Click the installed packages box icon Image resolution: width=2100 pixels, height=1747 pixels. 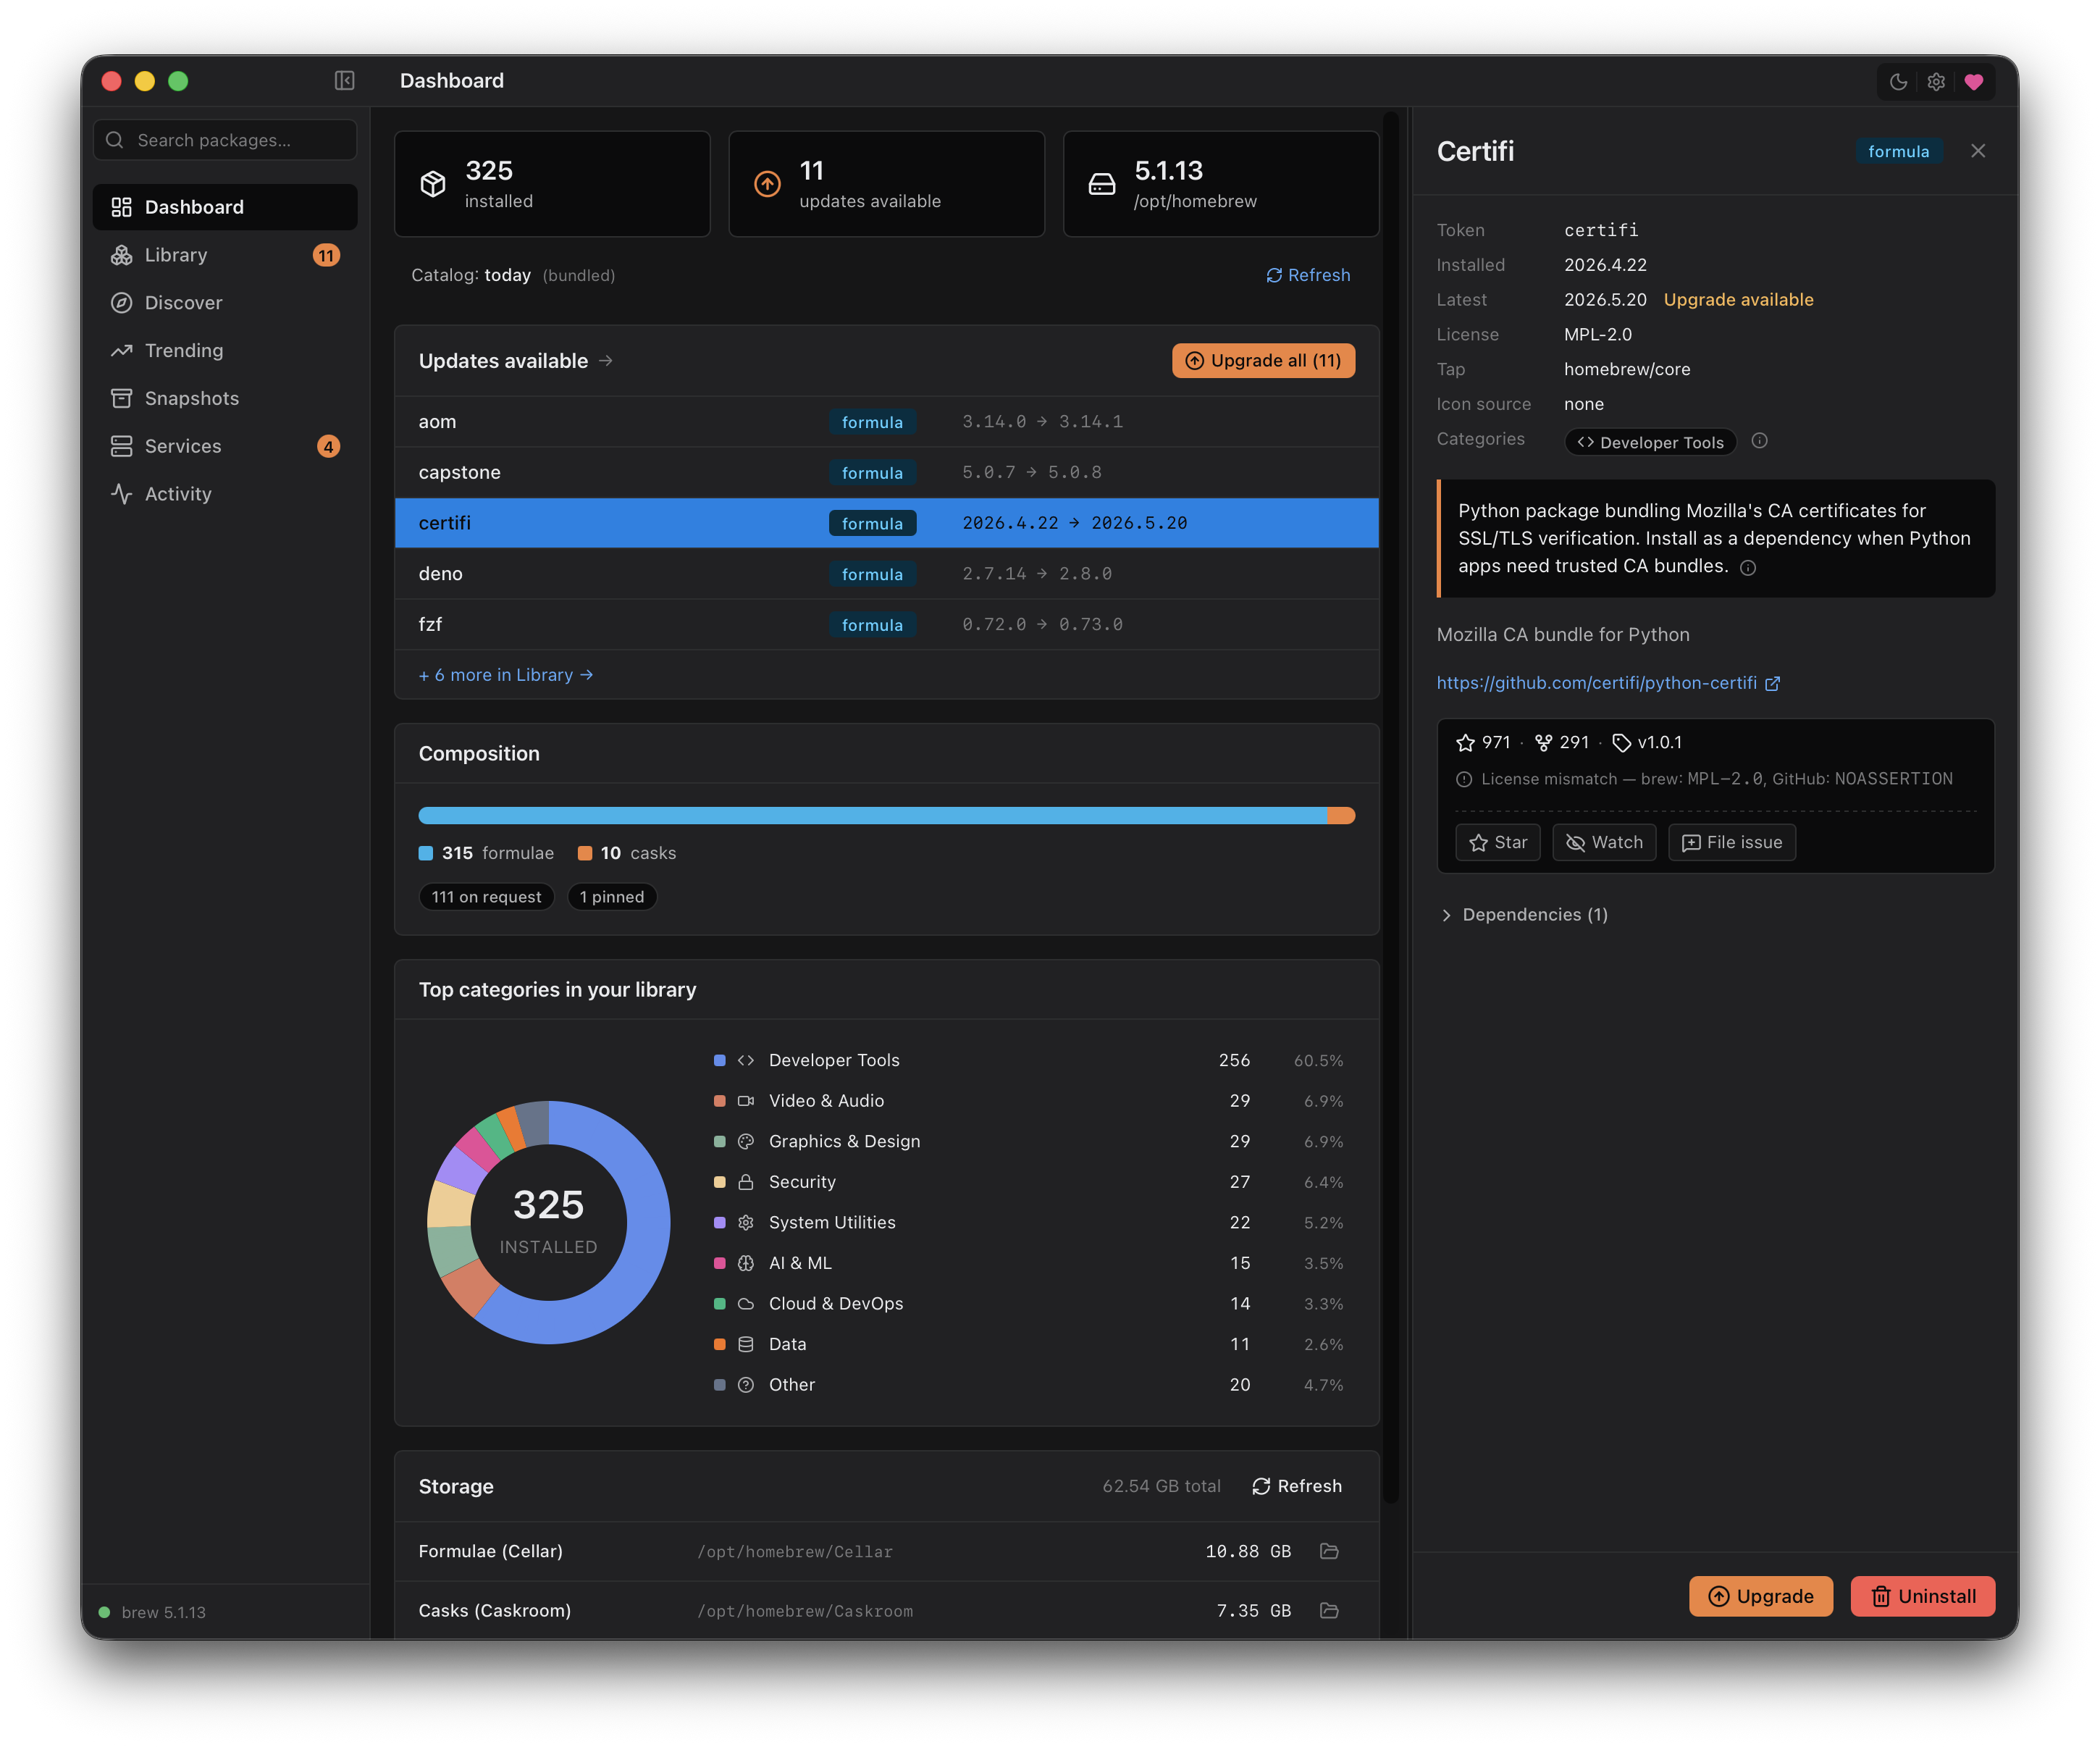point(433,184)
